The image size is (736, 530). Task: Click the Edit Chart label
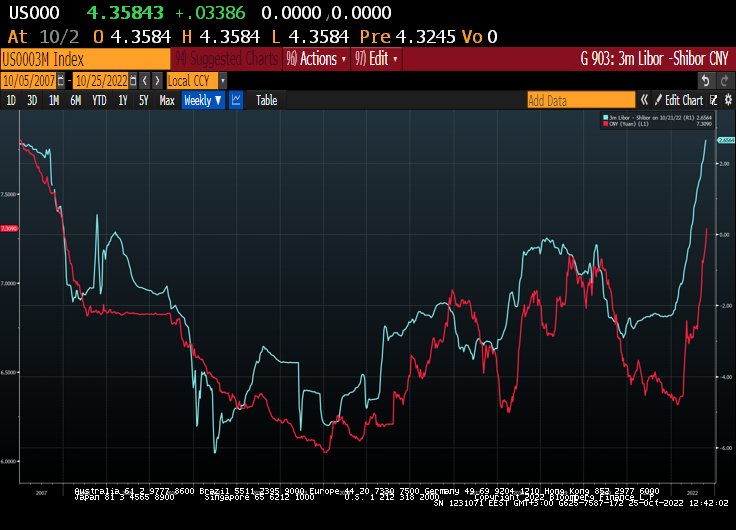683,100
